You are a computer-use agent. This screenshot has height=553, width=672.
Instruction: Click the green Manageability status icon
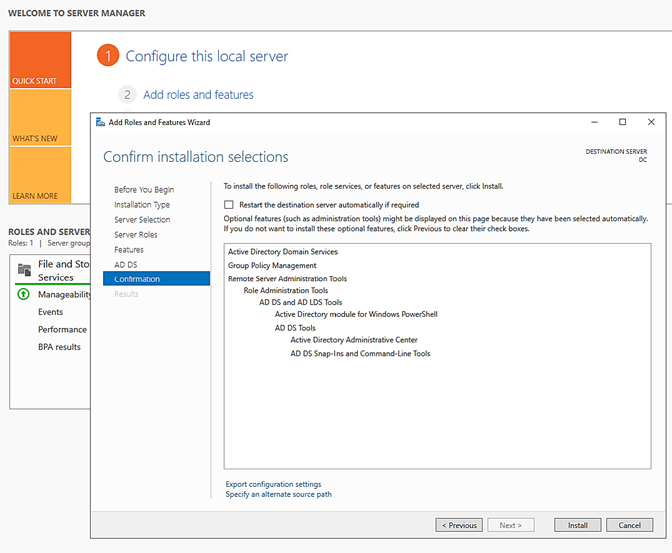point(24,295)
